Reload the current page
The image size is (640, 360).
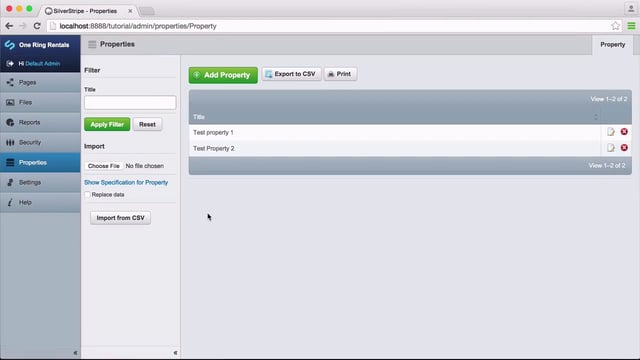click(x=37, y=26)
